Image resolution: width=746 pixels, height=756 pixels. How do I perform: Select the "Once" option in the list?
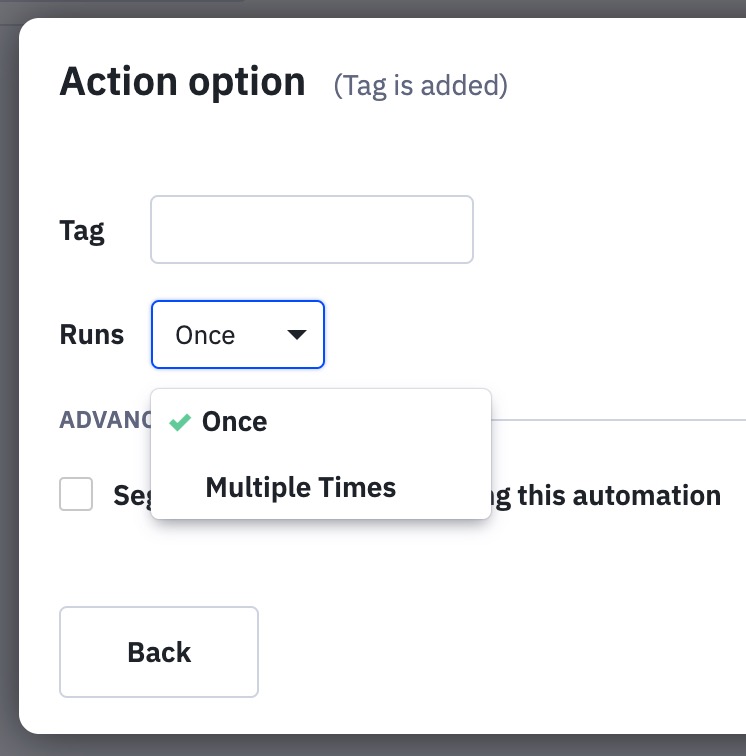point(234,422)
